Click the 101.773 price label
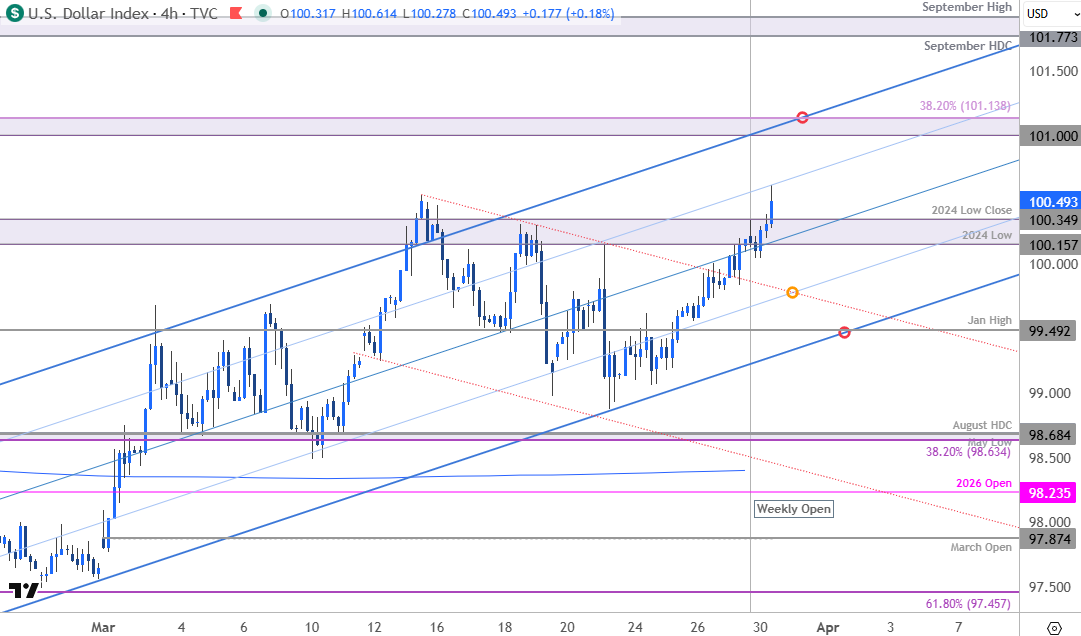Viewport: 1081px width, 636px height. (x=1050, y=37)
